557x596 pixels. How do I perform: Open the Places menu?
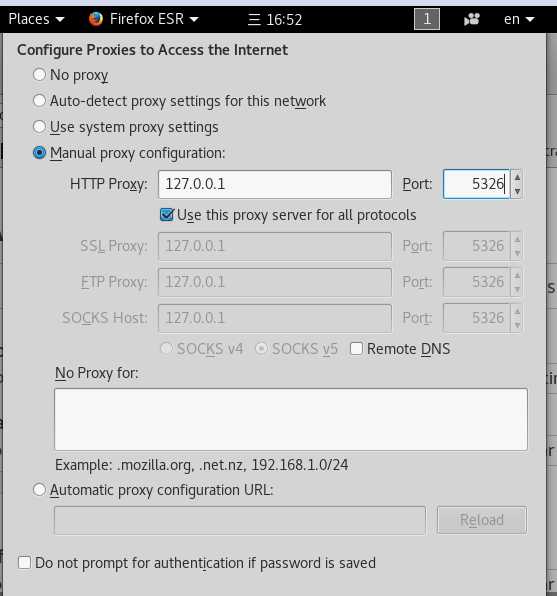pyautogui.click(x=36, y=19)
